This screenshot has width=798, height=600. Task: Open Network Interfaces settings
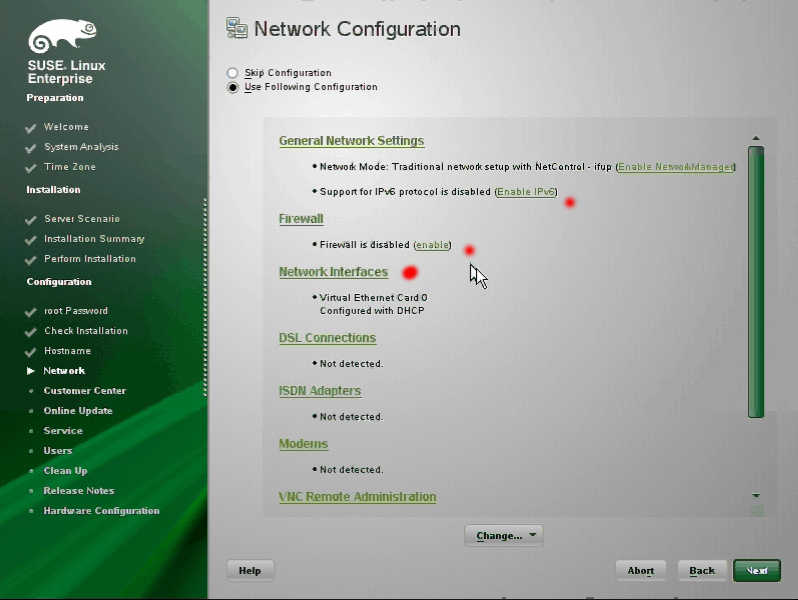[x=333, y=272]
